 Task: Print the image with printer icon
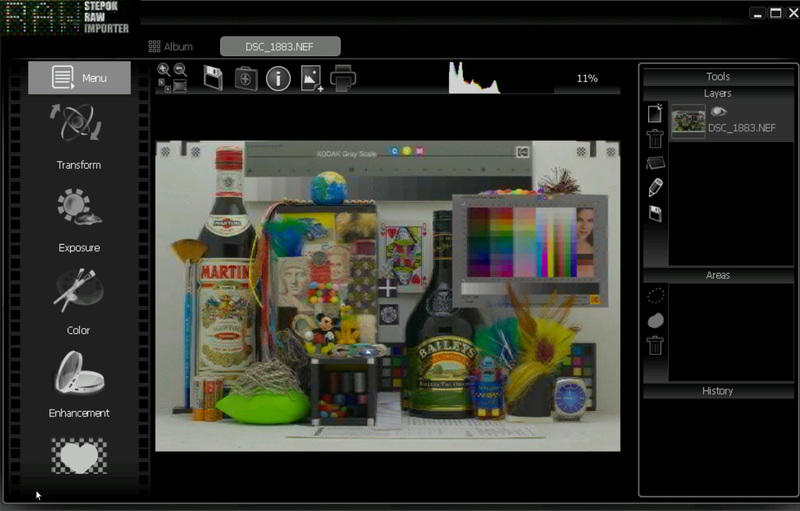click(343, 78)
